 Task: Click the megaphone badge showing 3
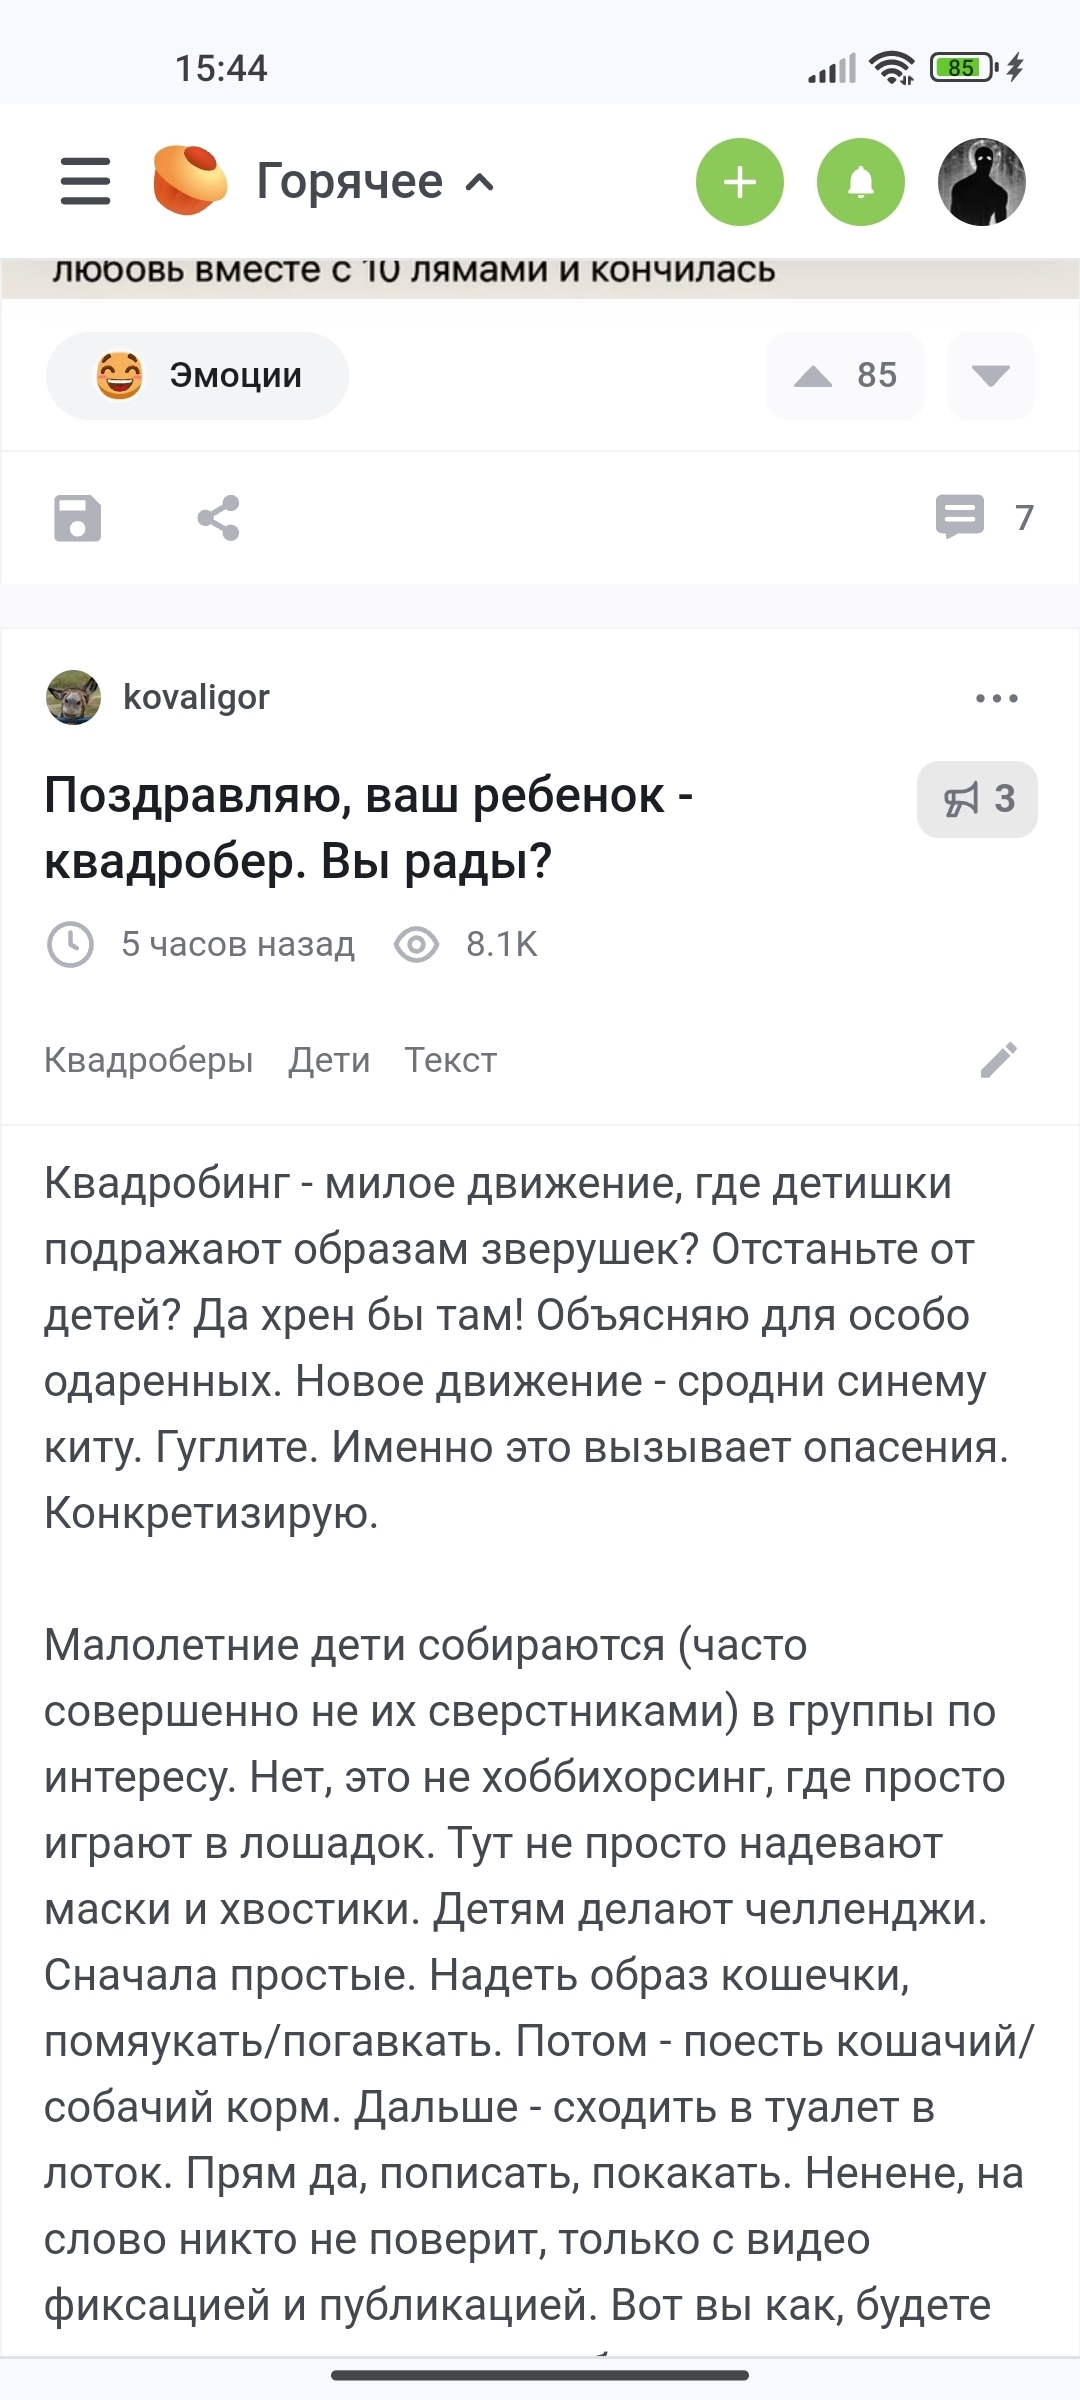pyautogui.click(x=977, y=799)
